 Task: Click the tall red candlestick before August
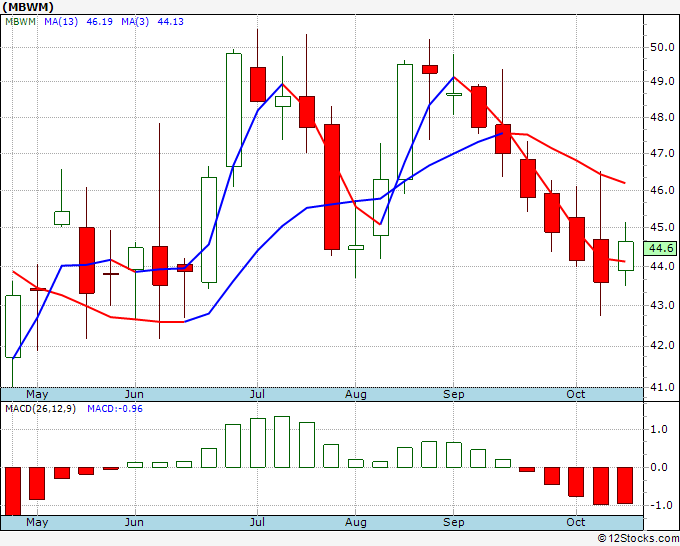point(332,186)
